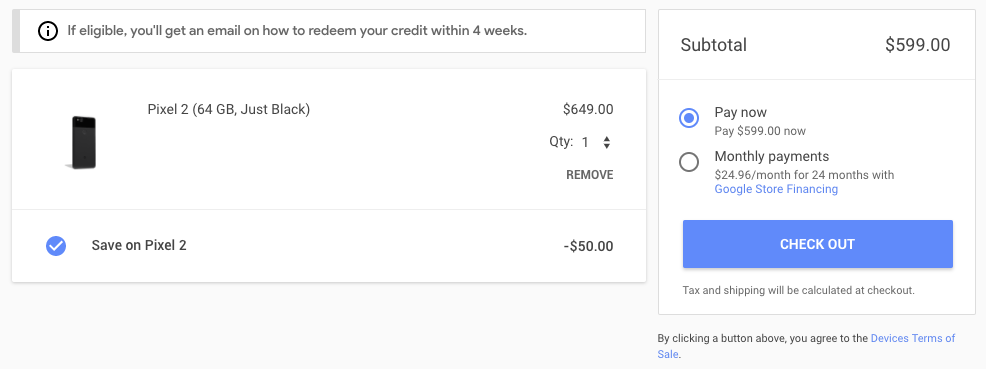Click the CHECK OUT button
Image resolution: width=986 pixels, height=369 pixels.
pyautogui.click(x=817, y=244)
